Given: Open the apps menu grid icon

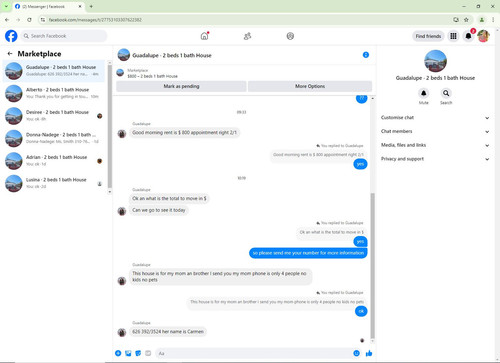Looking at the screenshot, I should pyautogui.click(x=453, y=36).
